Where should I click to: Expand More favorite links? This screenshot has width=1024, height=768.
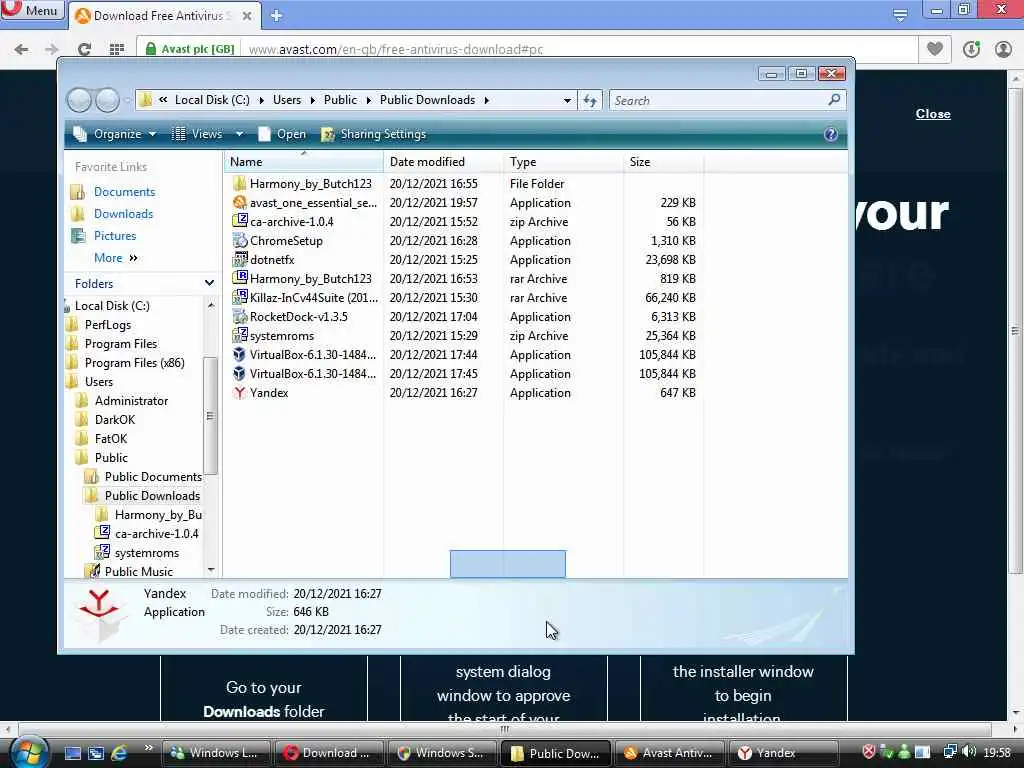(116, 258)
